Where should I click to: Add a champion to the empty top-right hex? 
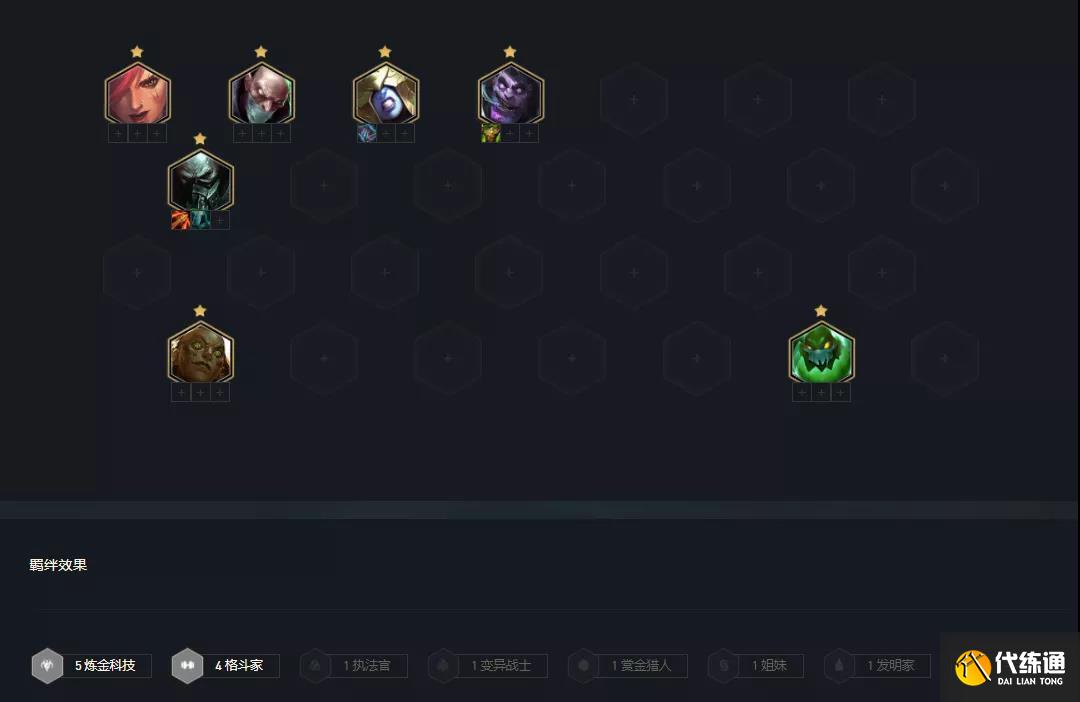882,100
